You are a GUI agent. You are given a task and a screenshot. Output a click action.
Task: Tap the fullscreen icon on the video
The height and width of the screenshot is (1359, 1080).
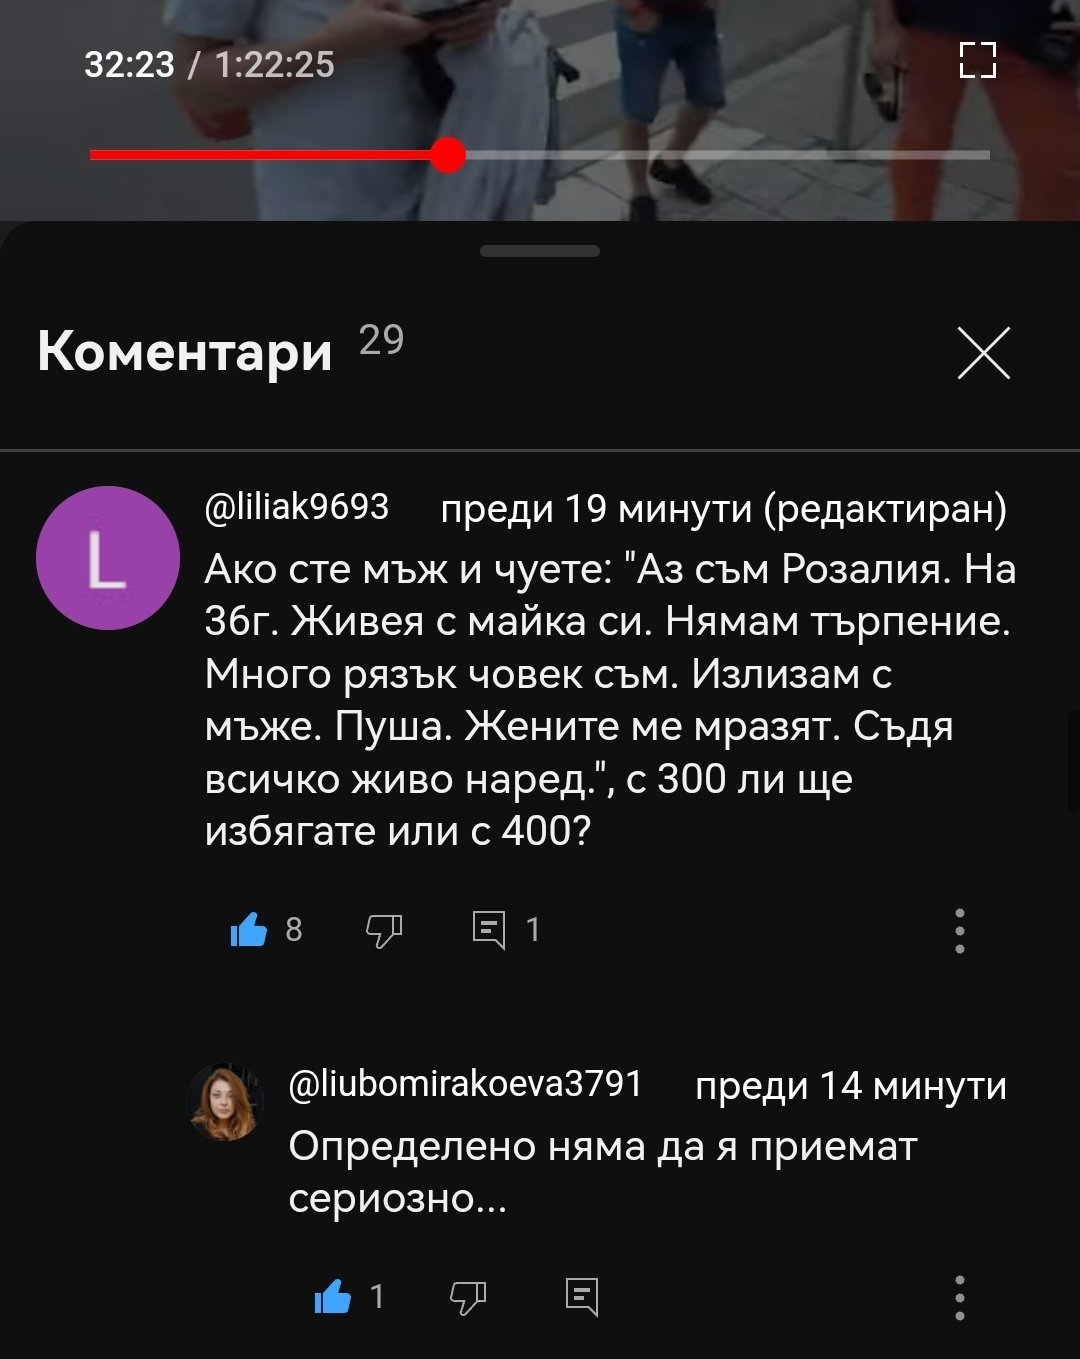[977, 60]
